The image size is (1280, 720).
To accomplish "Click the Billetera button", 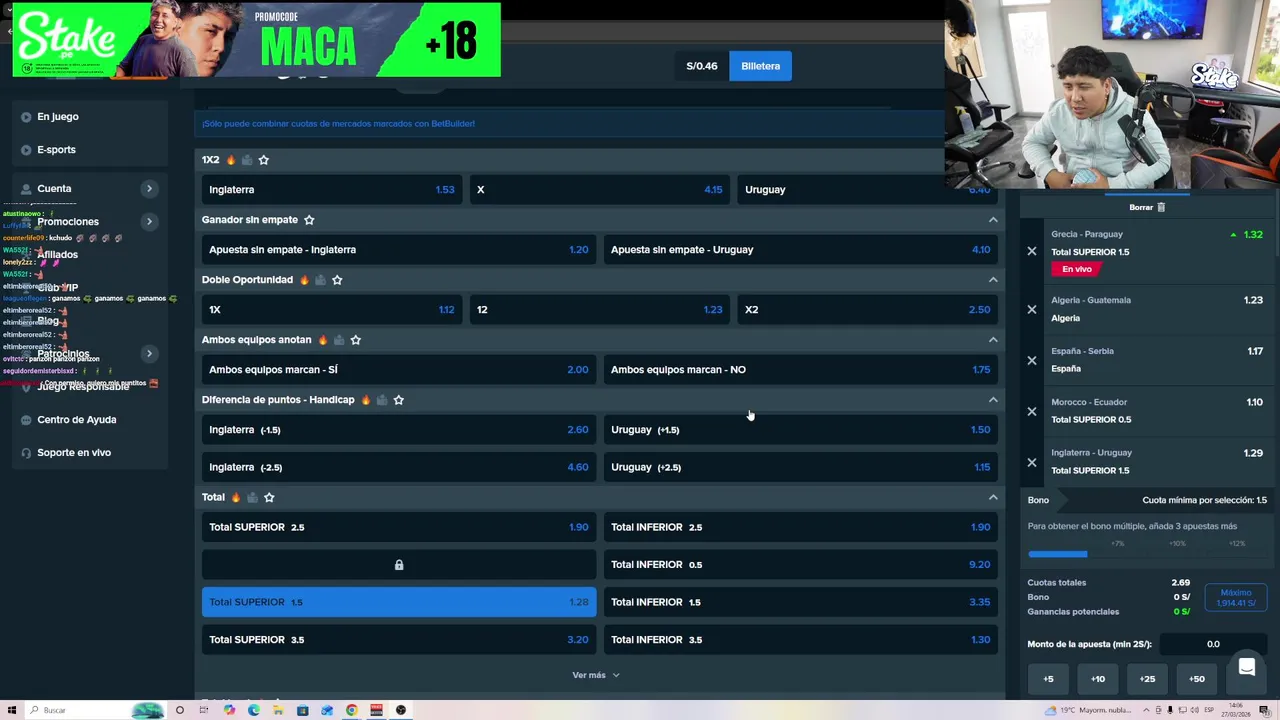I will click(760, 66).
